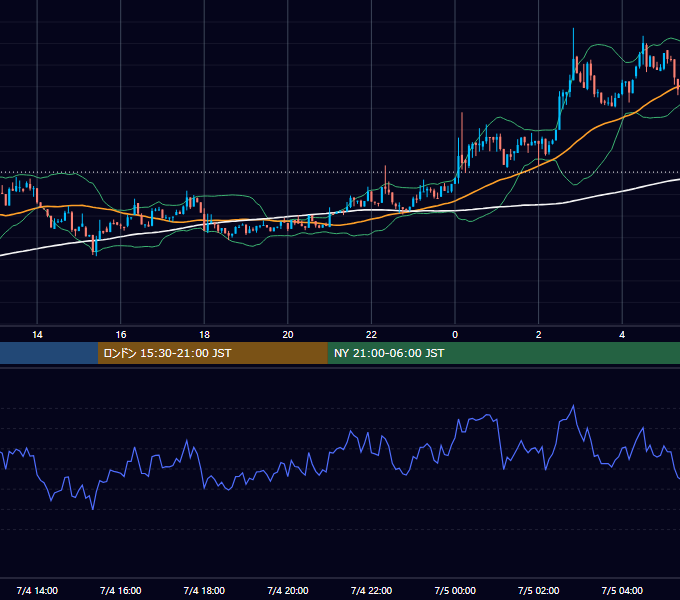
Task: Click the NY 21:00-06:00 JST session bar
Action: tap(503, 353)
